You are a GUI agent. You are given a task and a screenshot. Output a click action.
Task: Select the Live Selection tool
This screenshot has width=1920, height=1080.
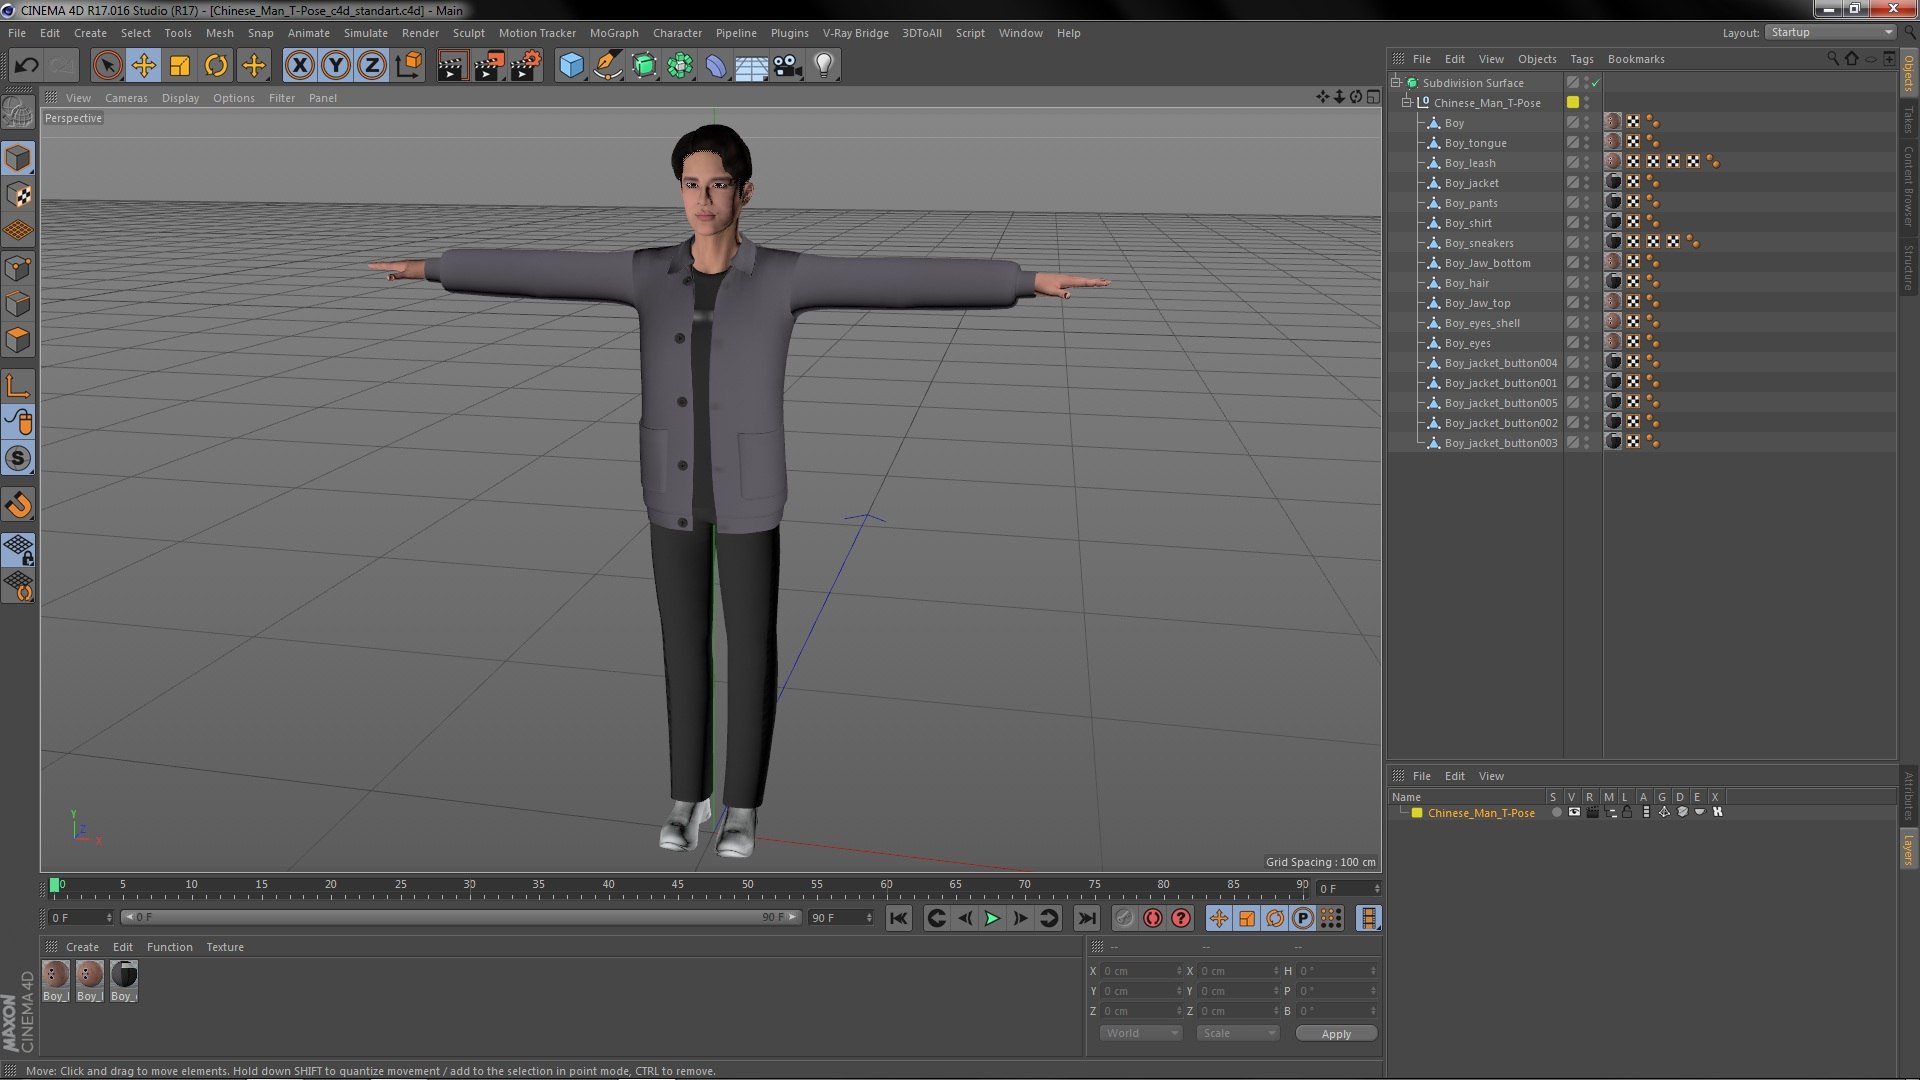[x=107, y=66]
